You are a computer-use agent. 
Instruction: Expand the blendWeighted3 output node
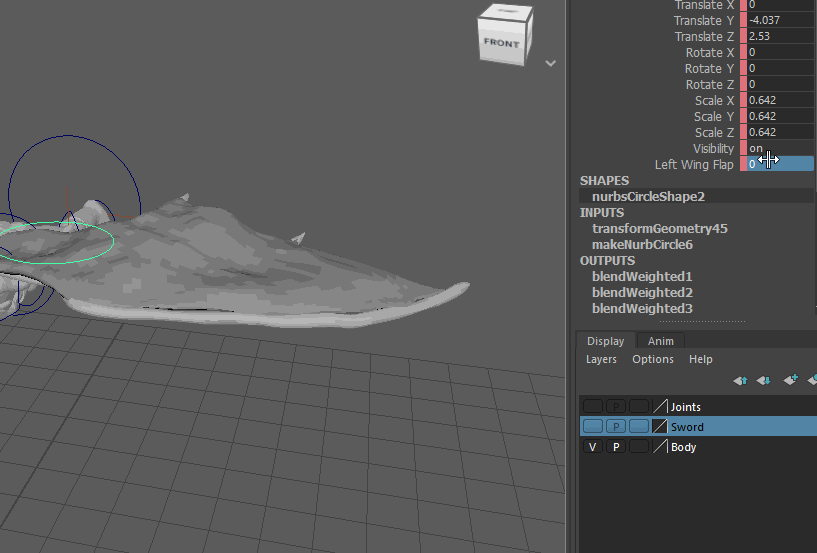[642, 309]
